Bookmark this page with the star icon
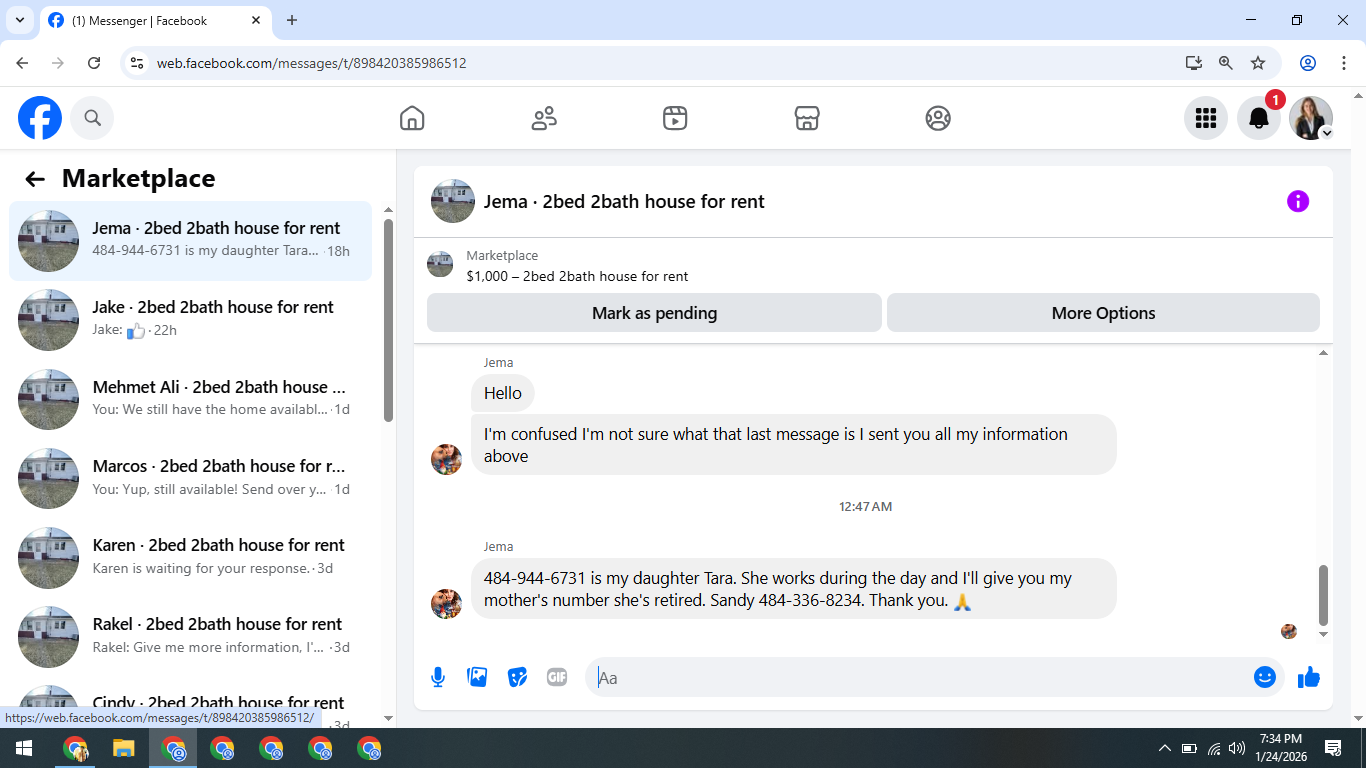Image resolution: width=1366 pixels, height=768 pixels. click(1258, 63)
